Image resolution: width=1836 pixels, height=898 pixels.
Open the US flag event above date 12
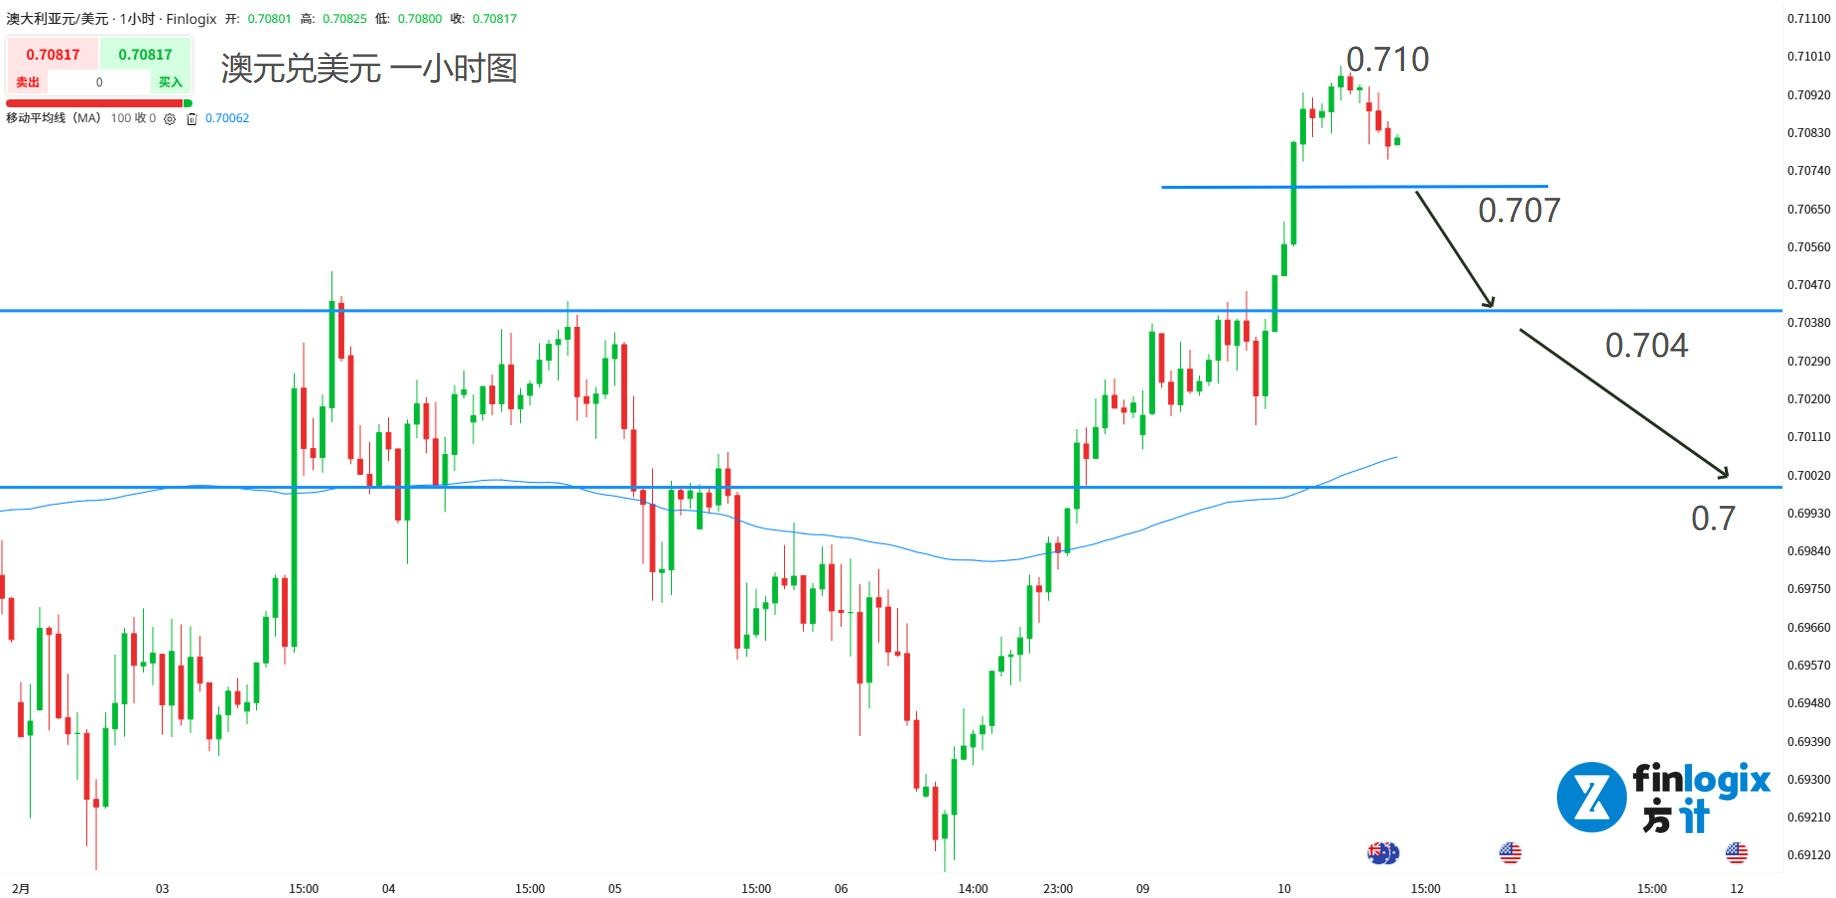(1736, 853)
